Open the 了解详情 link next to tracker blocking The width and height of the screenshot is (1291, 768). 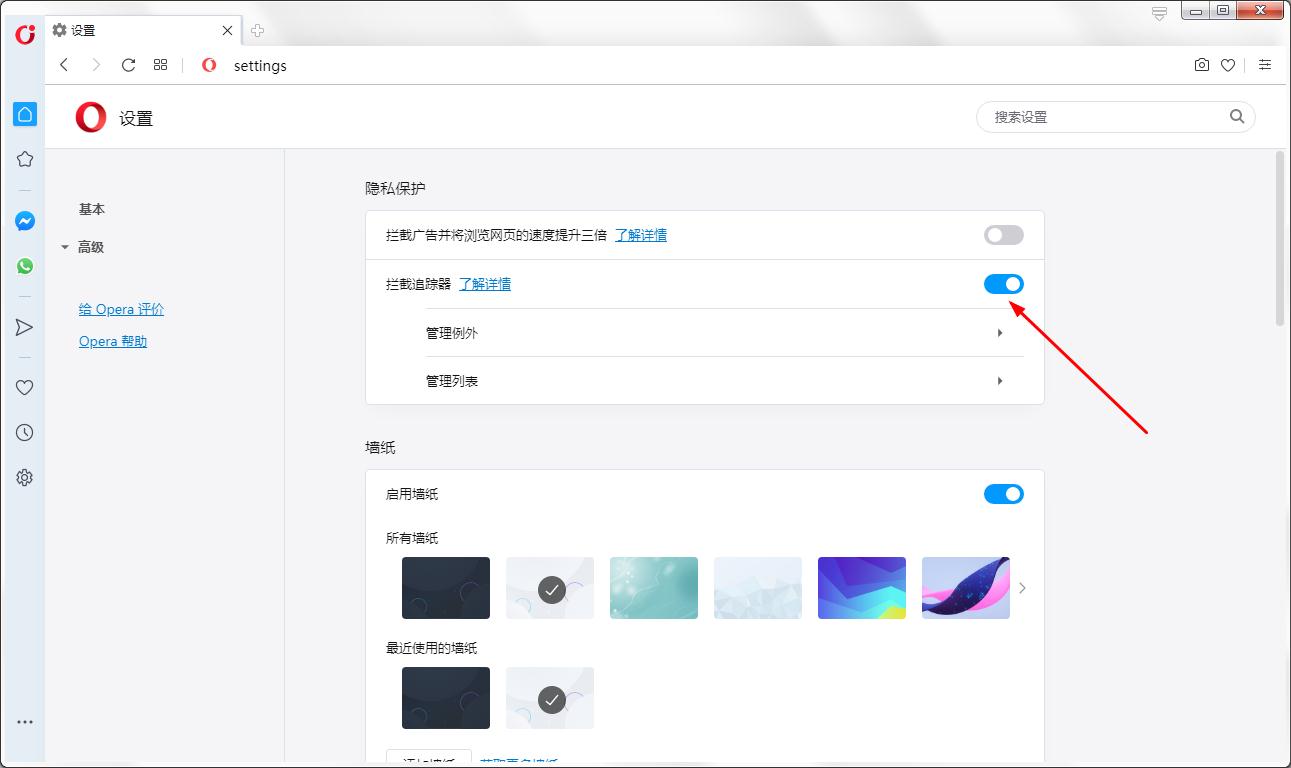pos(485,283)
